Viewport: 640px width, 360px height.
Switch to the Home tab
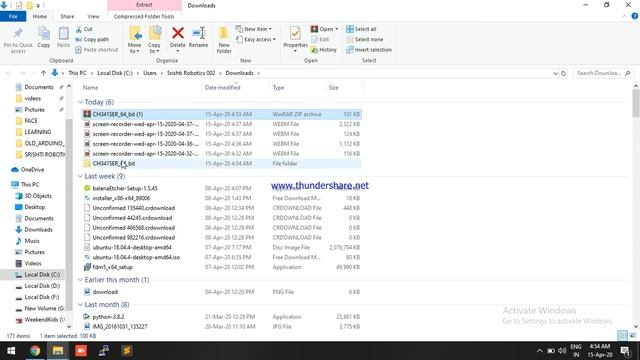click(x=40, y=16)
